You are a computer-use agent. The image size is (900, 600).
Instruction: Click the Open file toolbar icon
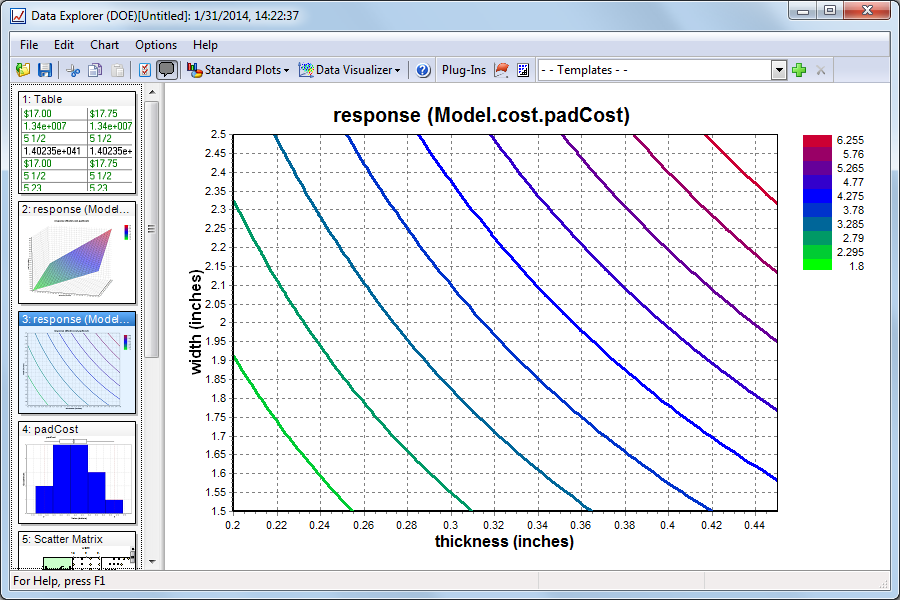[24, 70]
